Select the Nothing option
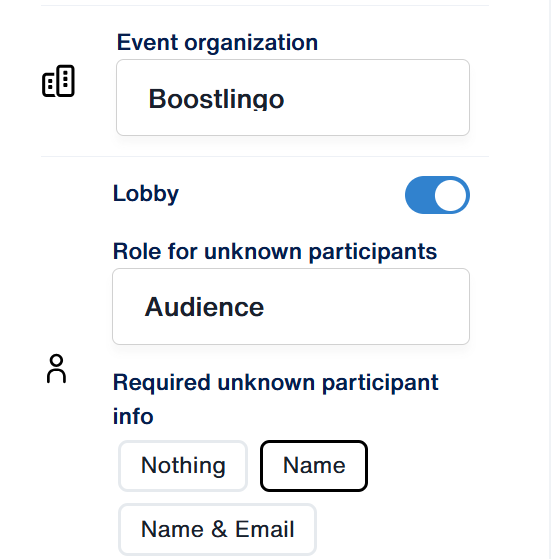 183,466
